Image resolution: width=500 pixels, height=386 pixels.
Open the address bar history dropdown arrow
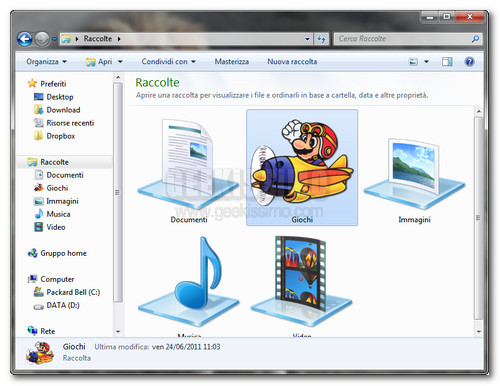pos(307,39)
